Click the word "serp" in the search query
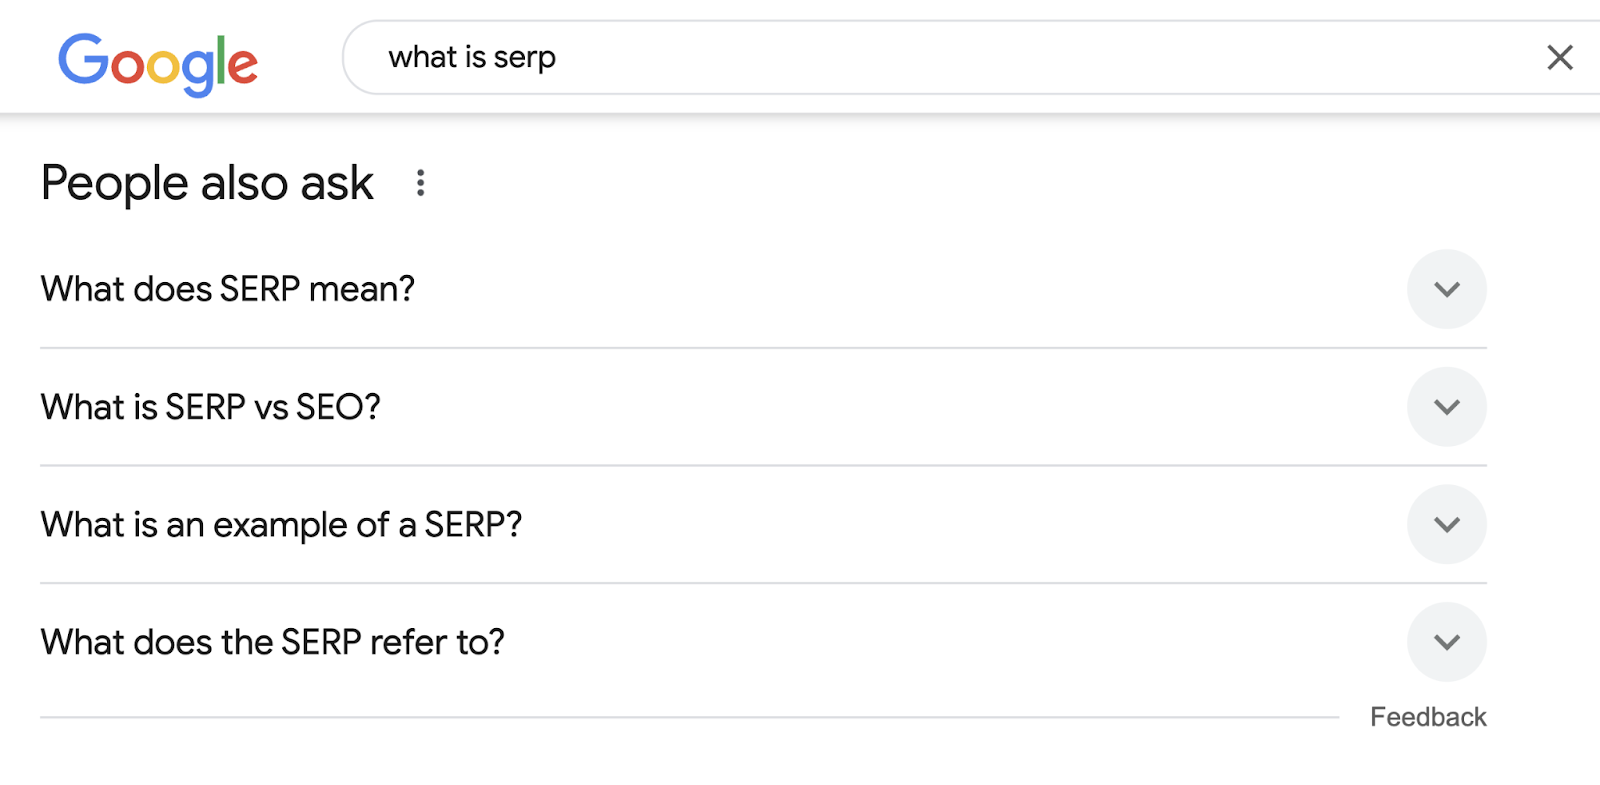The height and width of the screenshot is (785, 1600). [524, 58]
